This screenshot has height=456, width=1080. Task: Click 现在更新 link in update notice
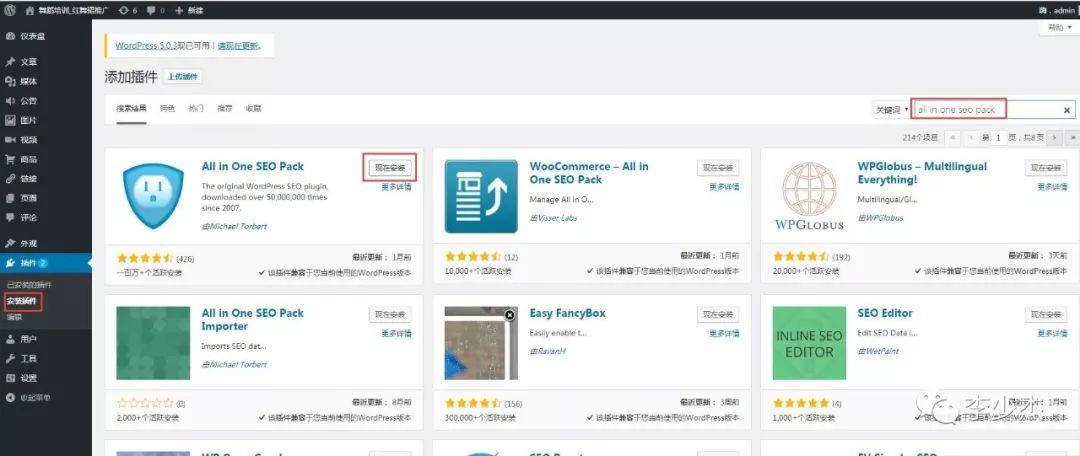tap(238, 45)
